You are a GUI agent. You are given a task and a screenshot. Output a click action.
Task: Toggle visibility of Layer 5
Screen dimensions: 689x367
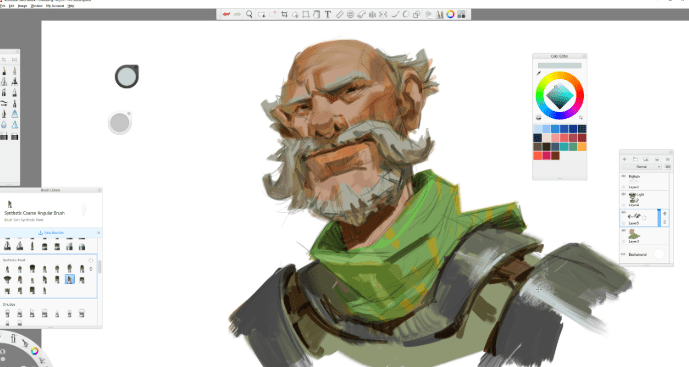pos(624,213)
